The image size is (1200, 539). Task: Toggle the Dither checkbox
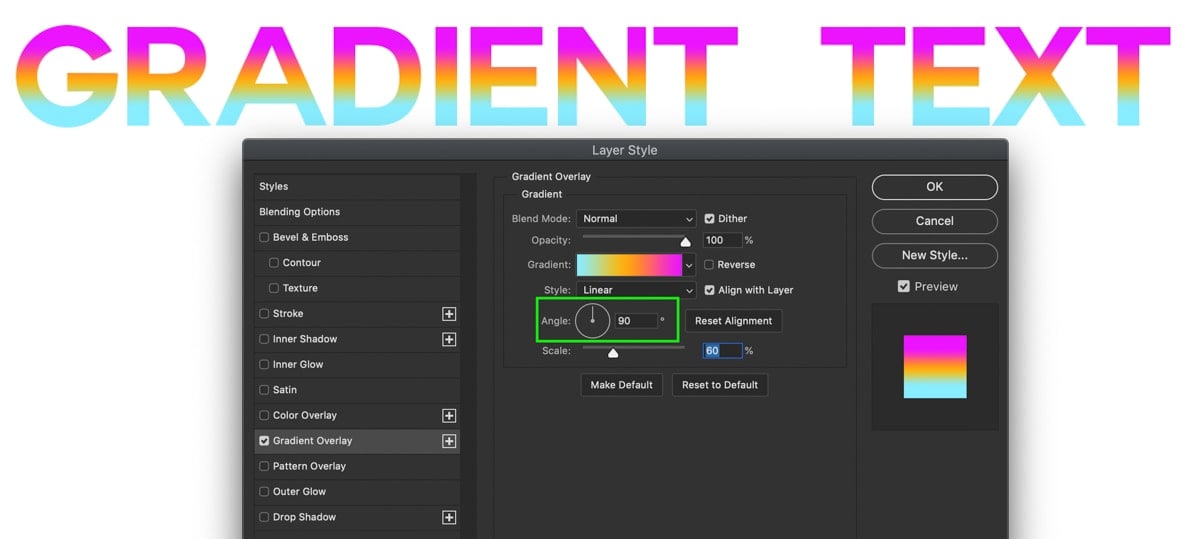pos(709,219)
